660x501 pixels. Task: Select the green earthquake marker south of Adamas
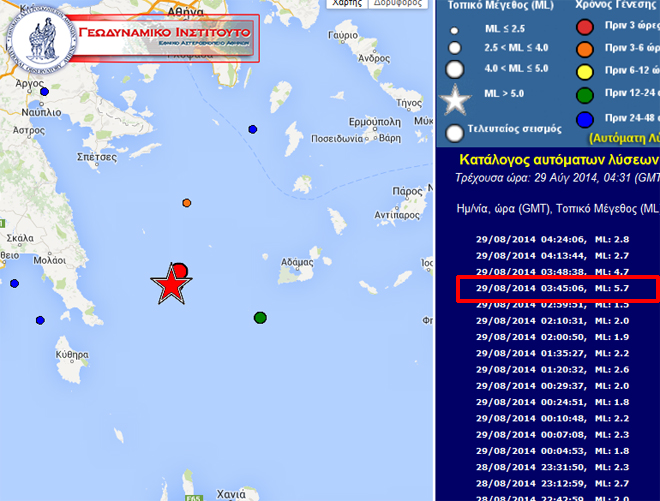260,317
